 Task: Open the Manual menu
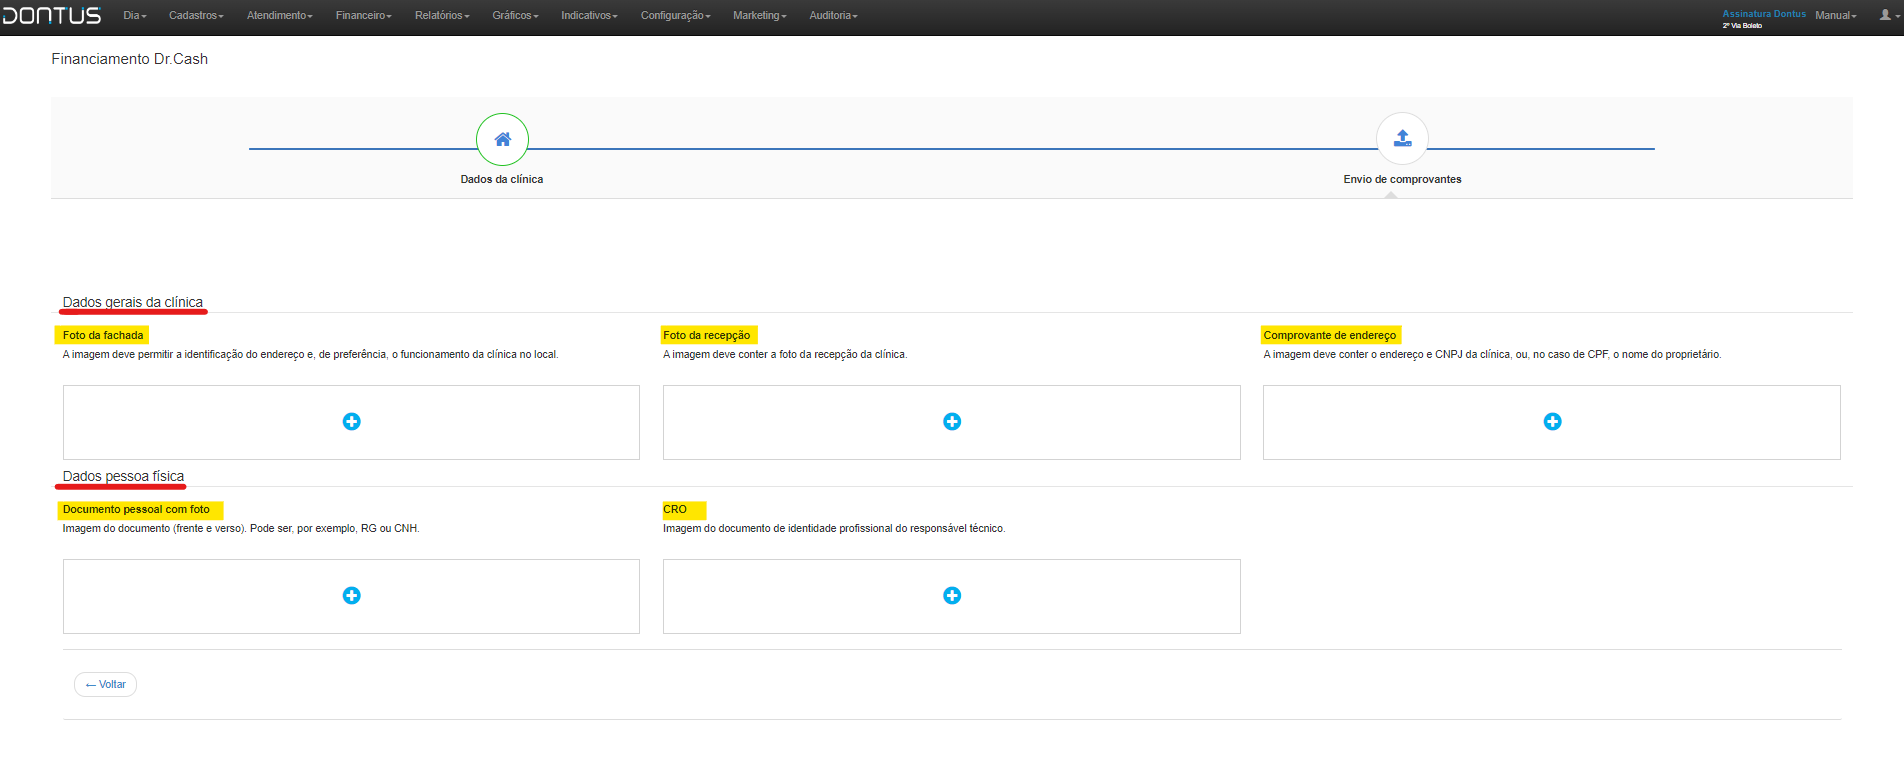click(1836, 16)
